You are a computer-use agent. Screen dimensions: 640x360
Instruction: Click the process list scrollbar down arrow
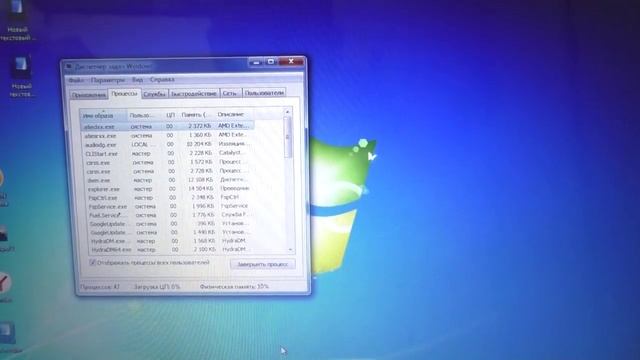tap(290, 249)
